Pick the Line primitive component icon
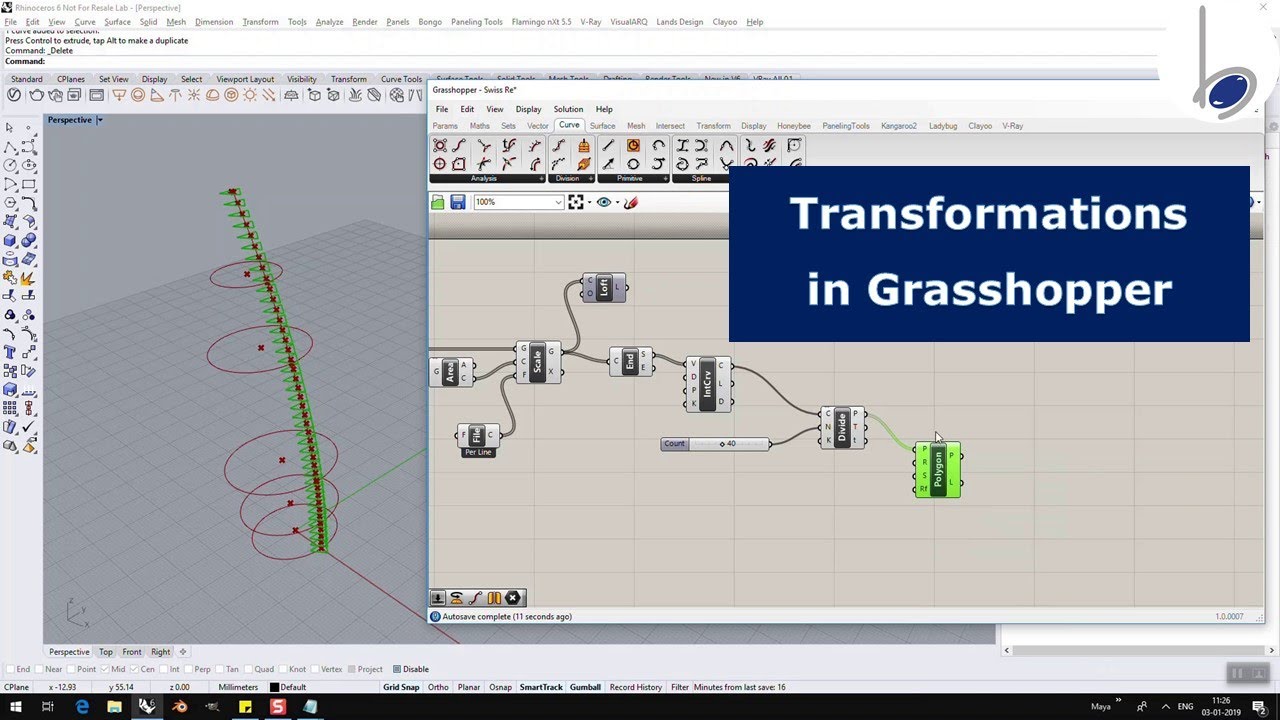This screenshot has height=720, width=1280. pyautogui.click(x=609, y=146)
